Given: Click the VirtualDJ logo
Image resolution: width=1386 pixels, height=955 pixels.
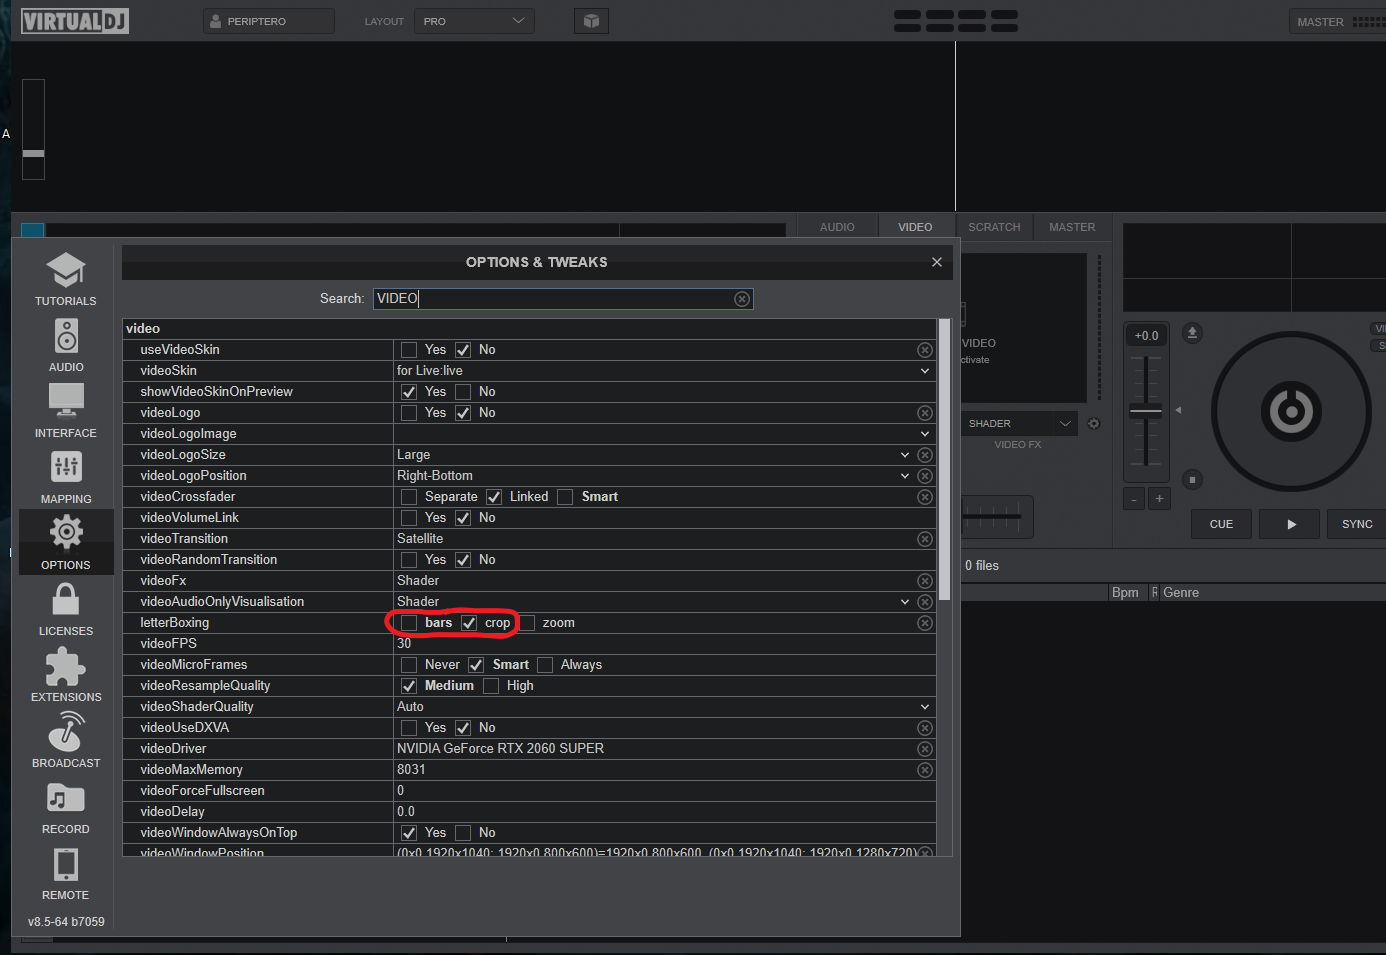Looking at the screenshot, I should tap(75, 21).
